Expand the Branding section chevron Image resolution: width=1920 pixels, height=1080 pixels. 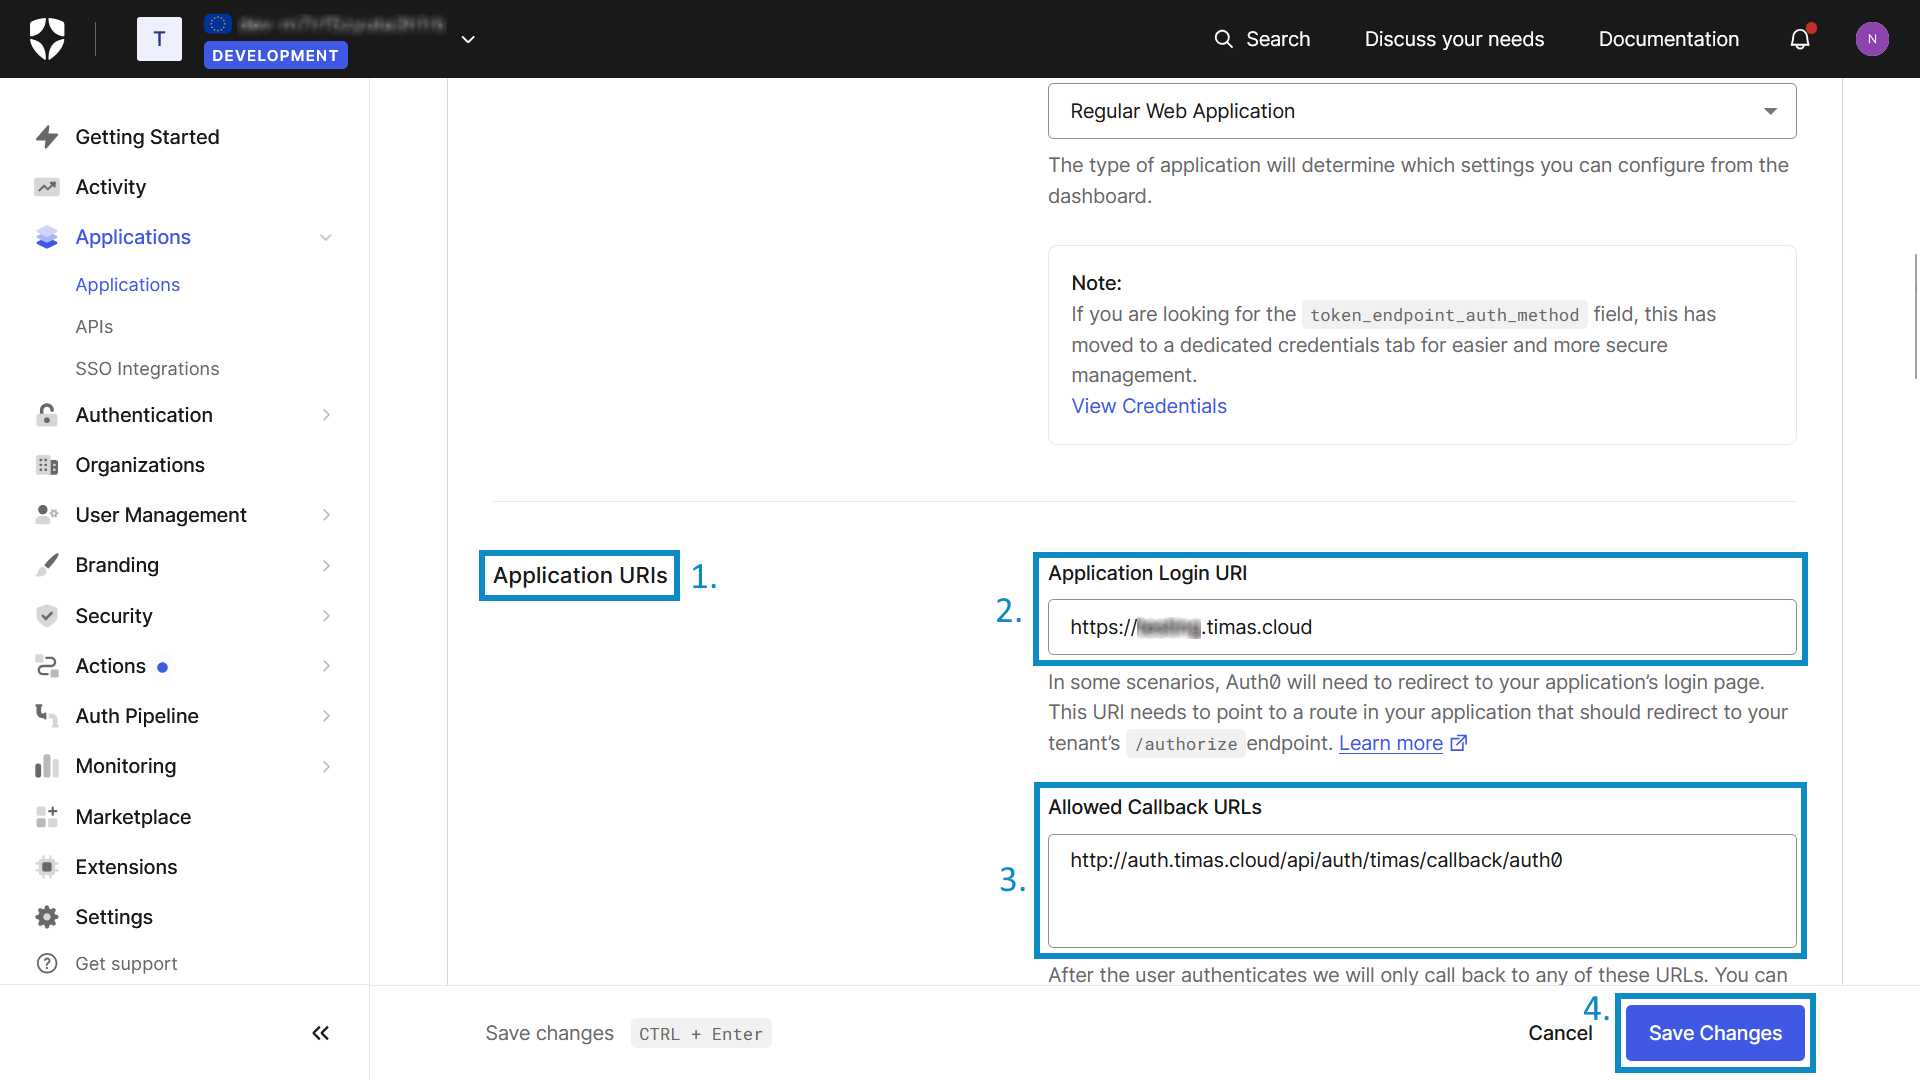[x=326, y=565]
